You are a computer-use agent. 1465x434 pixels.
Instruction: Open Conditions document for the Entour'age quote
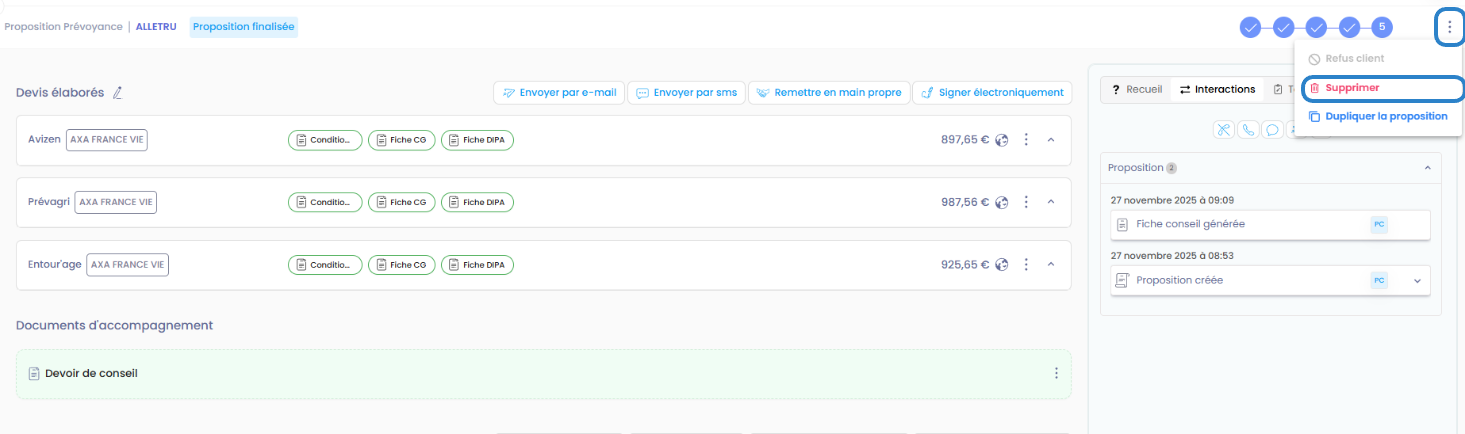coord(325,265)
